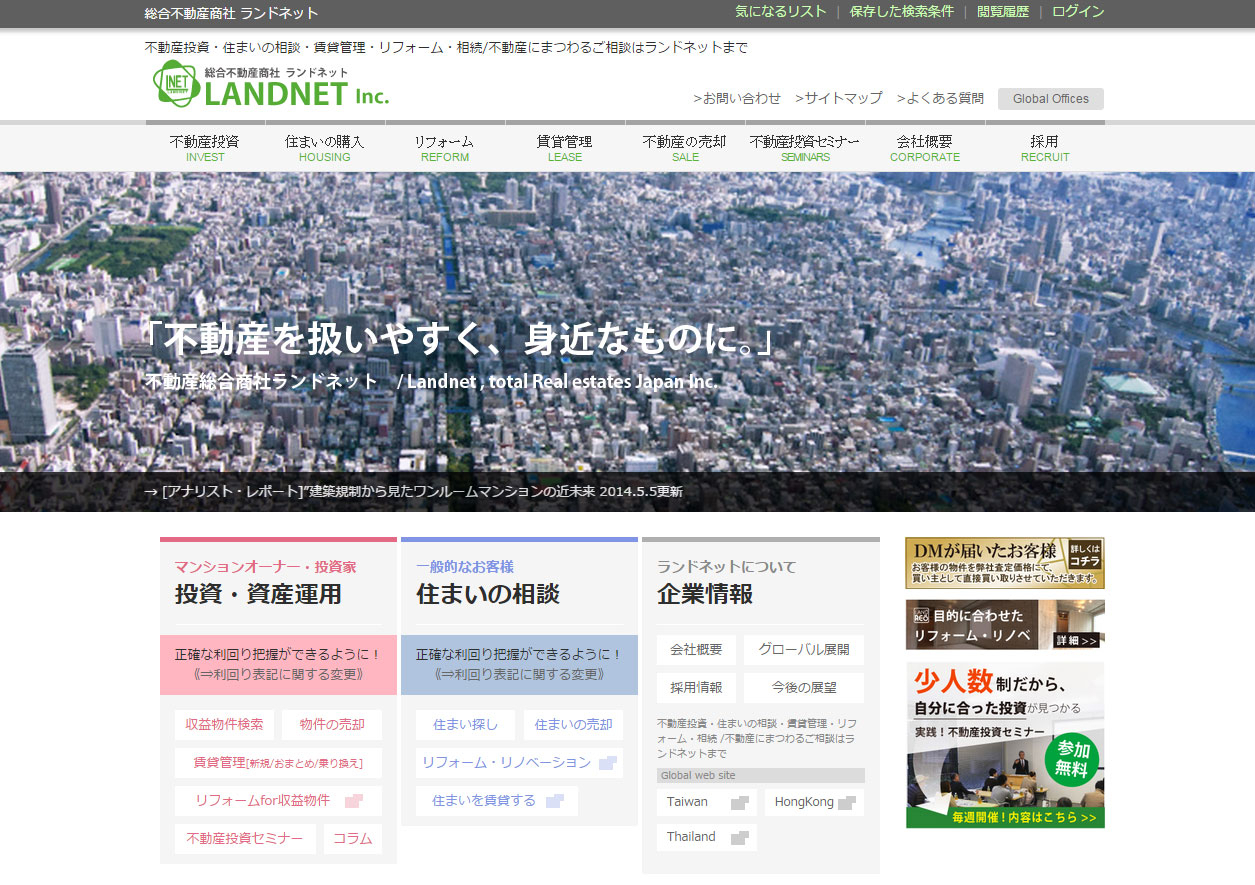Image resolution: width=1255 pixels, height=885 pixels.
Task: Click the 採用情報 button
Action: pyautogui.click(x=696, y=688)
